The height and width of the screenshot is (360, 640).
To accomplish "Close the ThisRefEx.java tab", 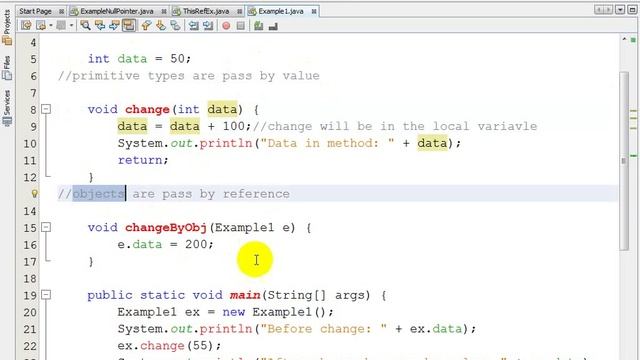I will (x=240, y=11).
